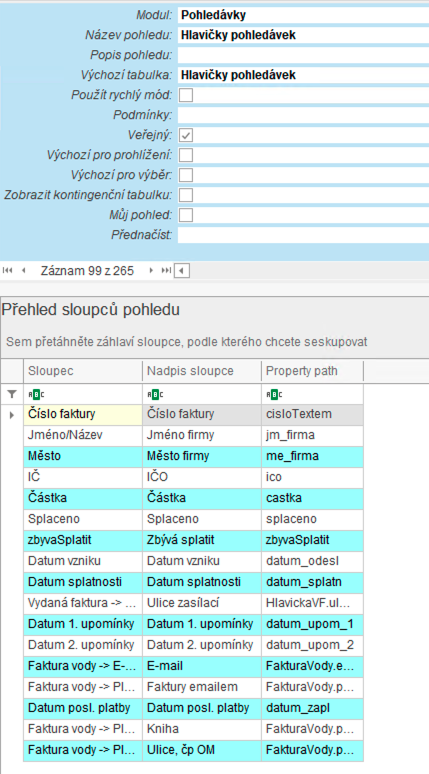429x774 pixels.
Task: Tick Výchozí pro prohlížení checkbox
Action: tap(186, 155)
